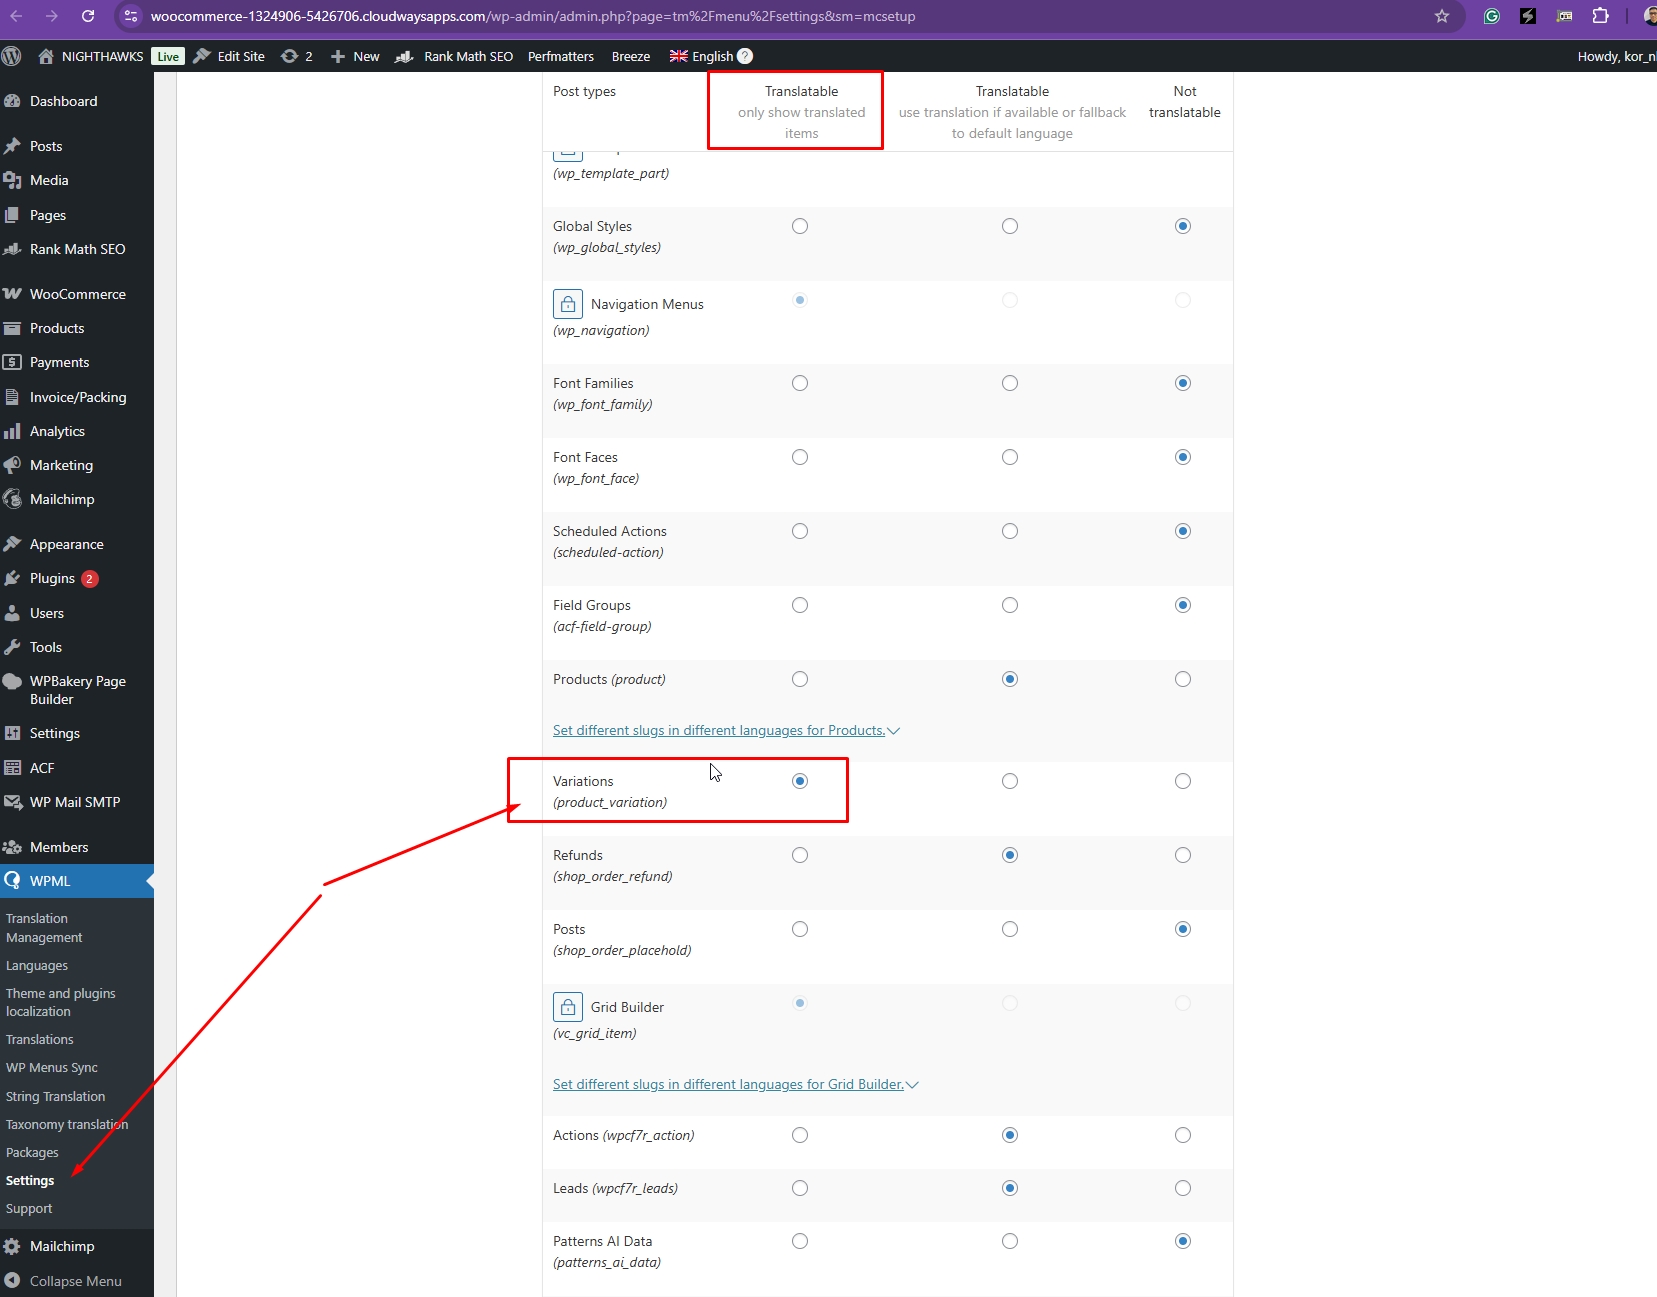Click the Tools wrench icon

pos(13,647)
